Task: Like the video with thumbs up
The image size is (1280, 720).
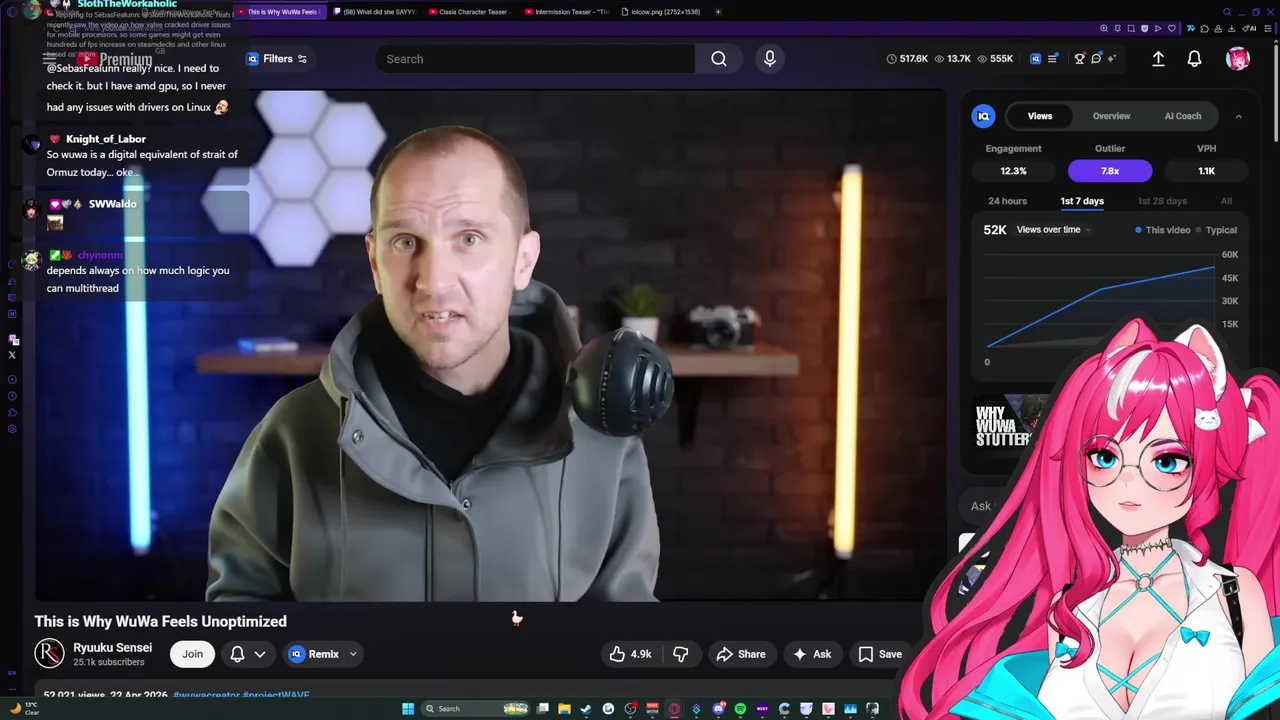Action: (617, 654)
